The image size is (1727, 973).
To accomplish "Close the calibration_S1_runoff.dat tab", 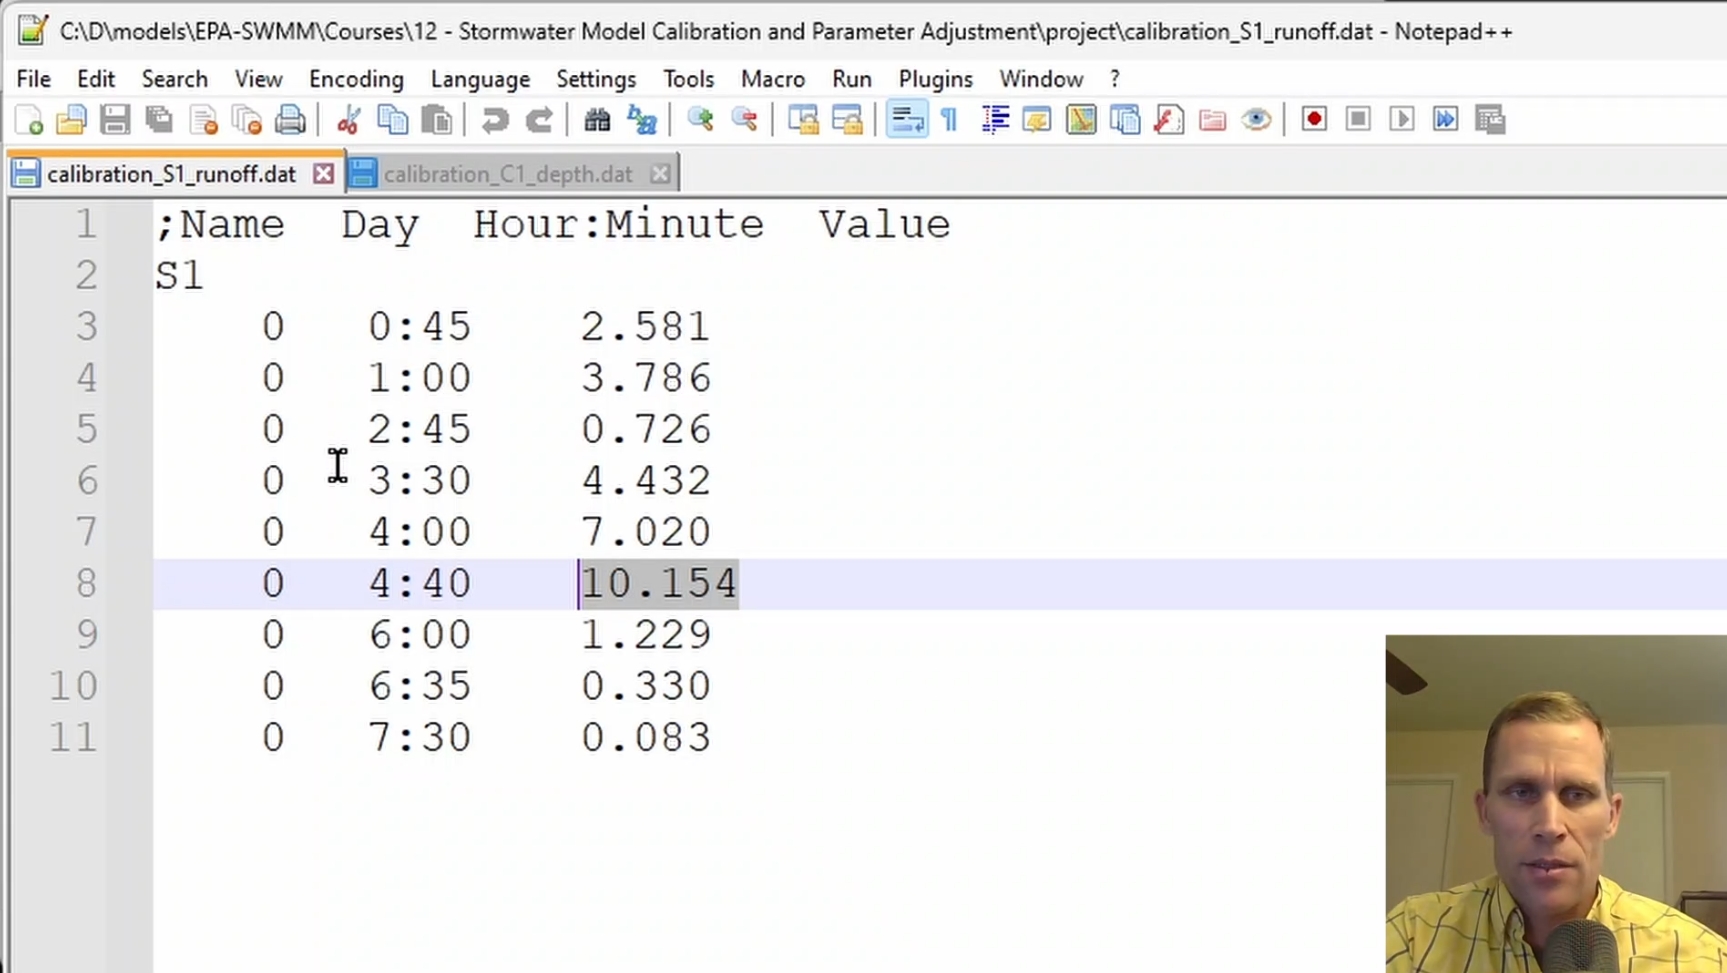I will pyautogui.click(x=323, y=174).
